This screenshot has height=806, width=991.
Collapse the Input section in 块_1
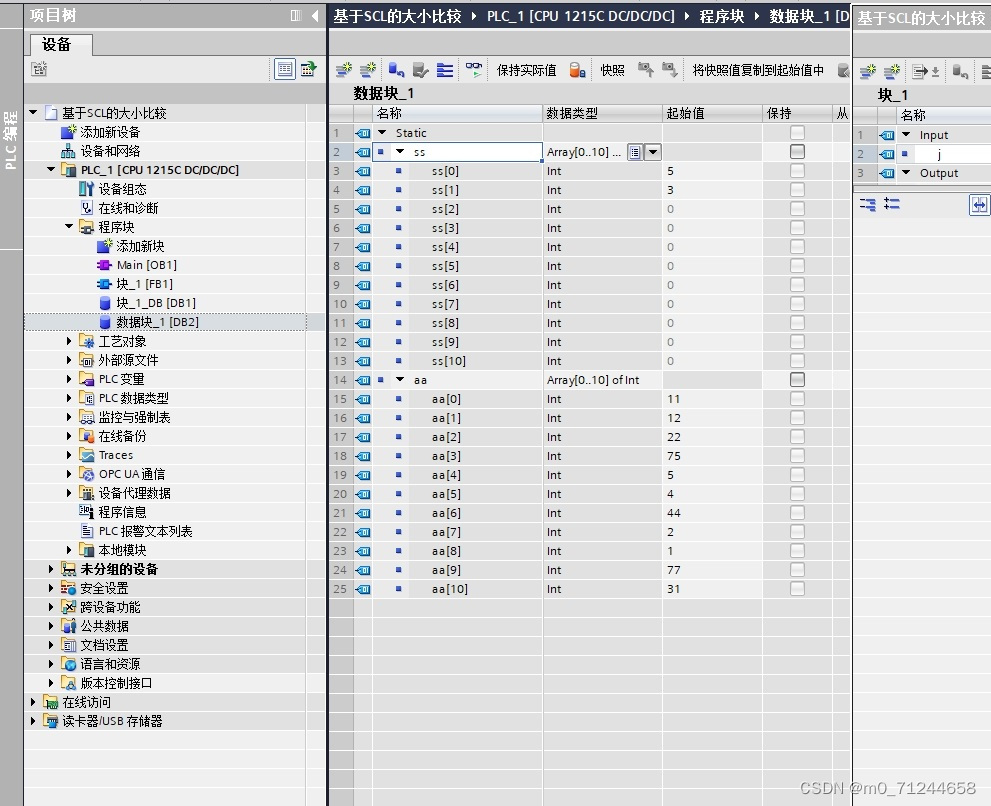906,135
